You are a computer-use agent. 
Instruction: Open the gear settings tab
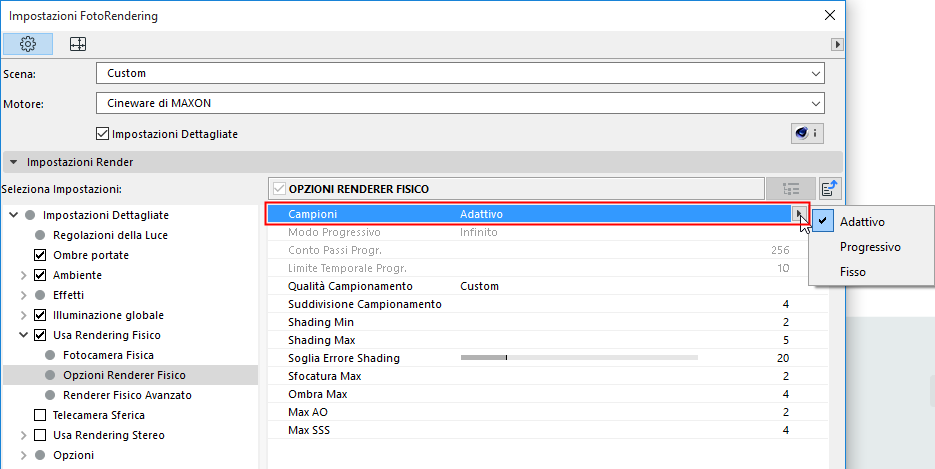click(28, 44)
